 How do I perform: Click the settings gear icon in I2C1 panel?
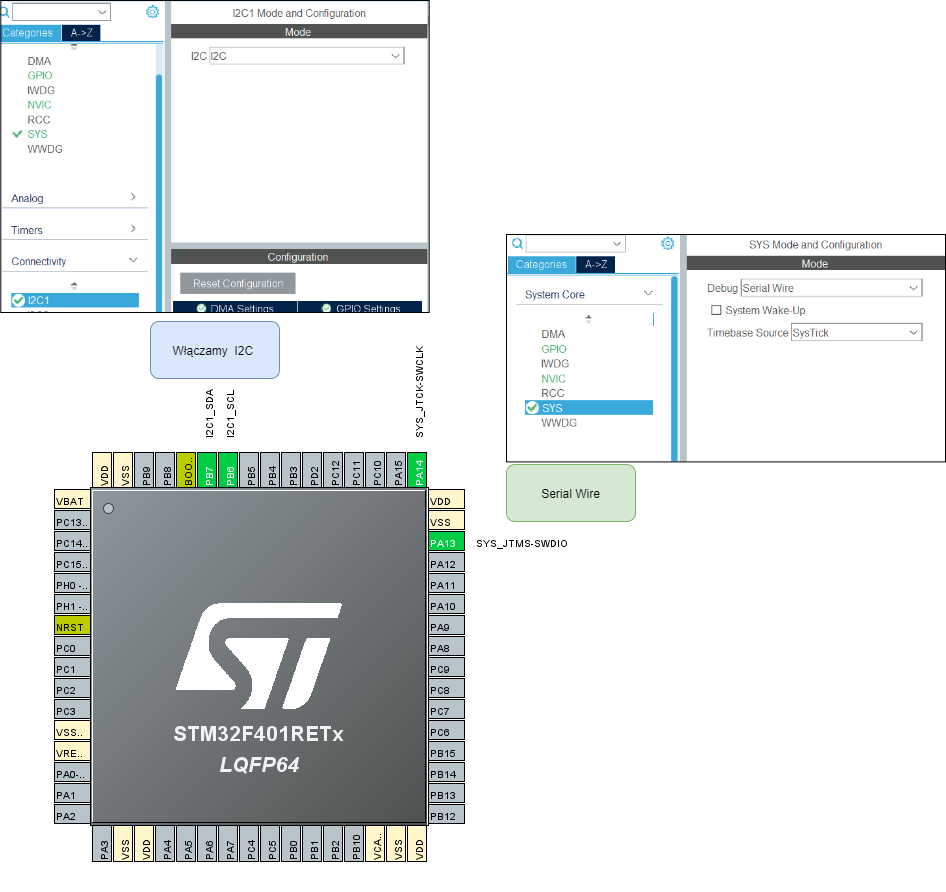(152, 12)
